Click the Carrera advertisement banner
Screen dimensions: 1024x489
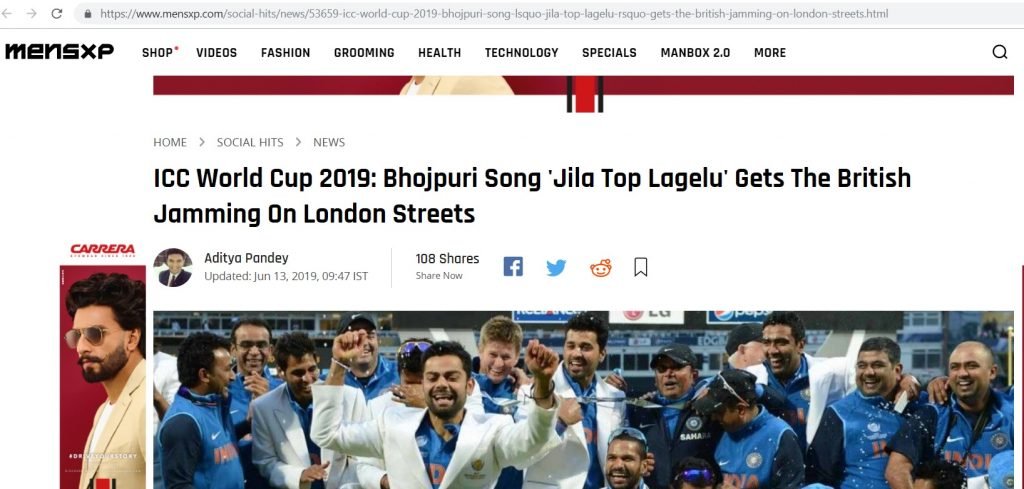pyautogui.click(x=103, y=366)
